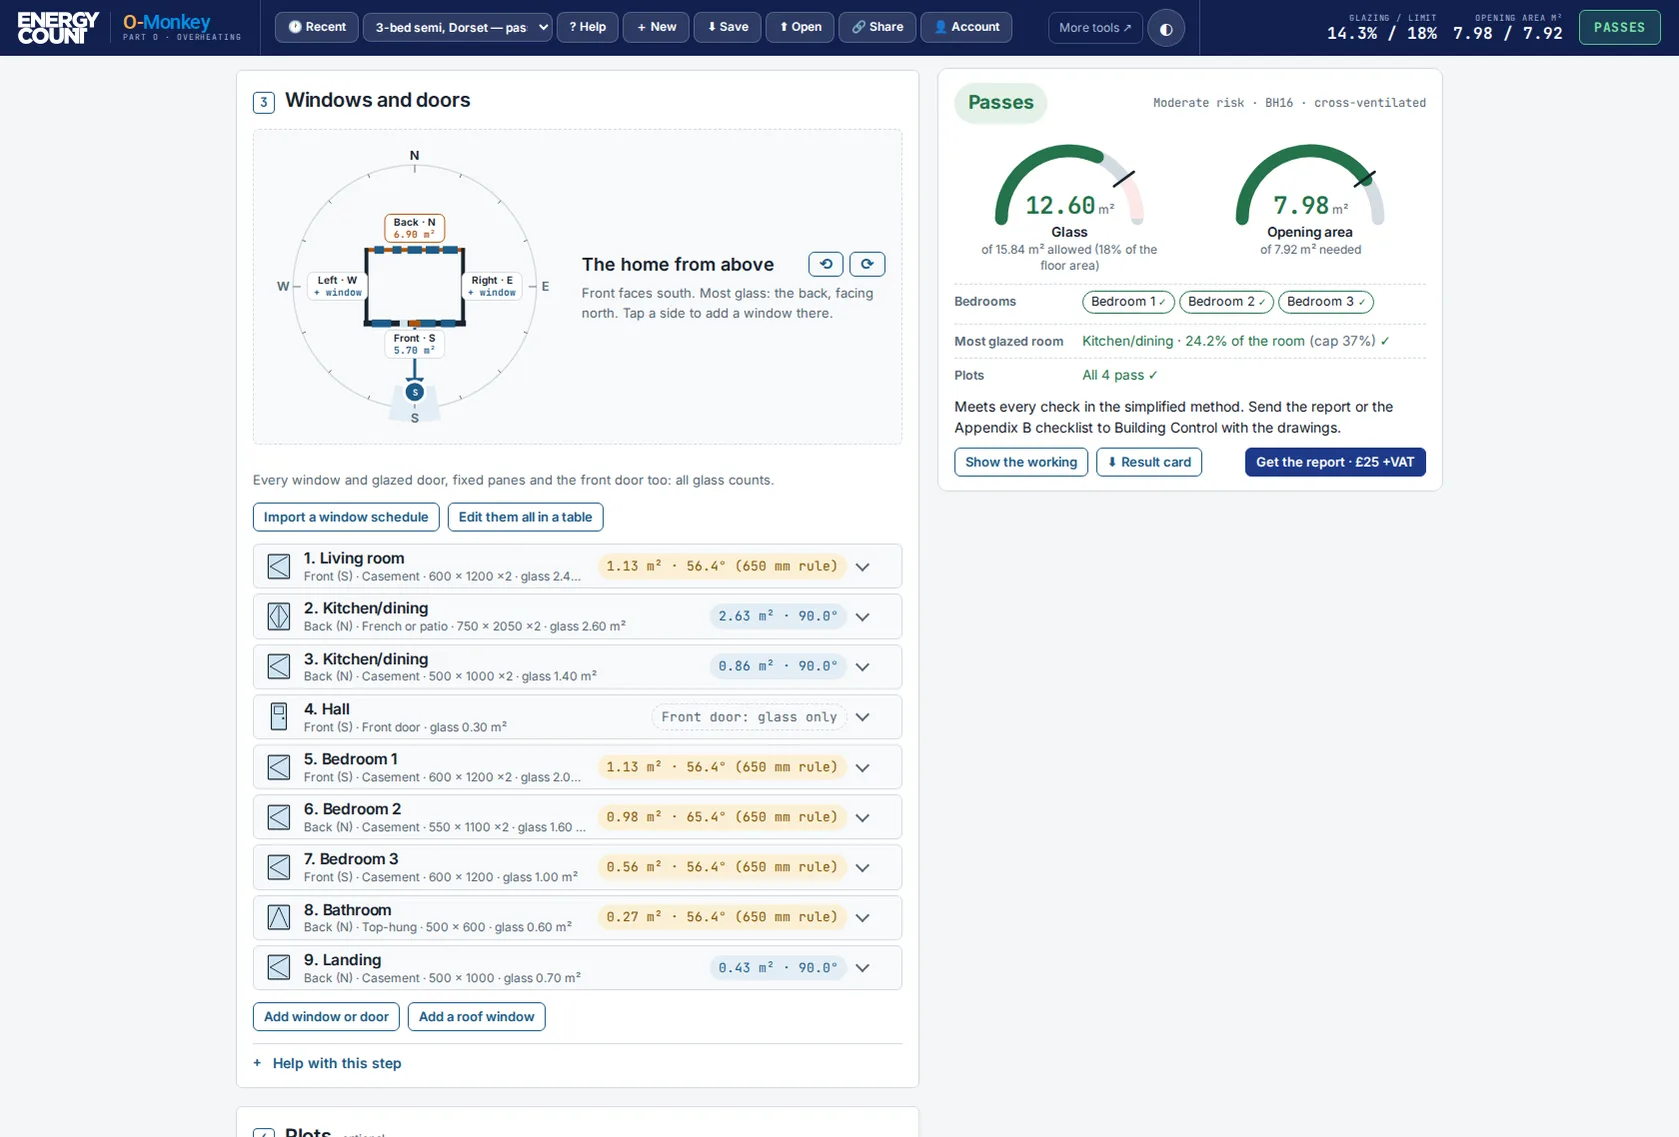The height and width of the screenshot is (1137, 1679).
Task: Click the Bedroom 3 window icon
Action: click(279, 867)
